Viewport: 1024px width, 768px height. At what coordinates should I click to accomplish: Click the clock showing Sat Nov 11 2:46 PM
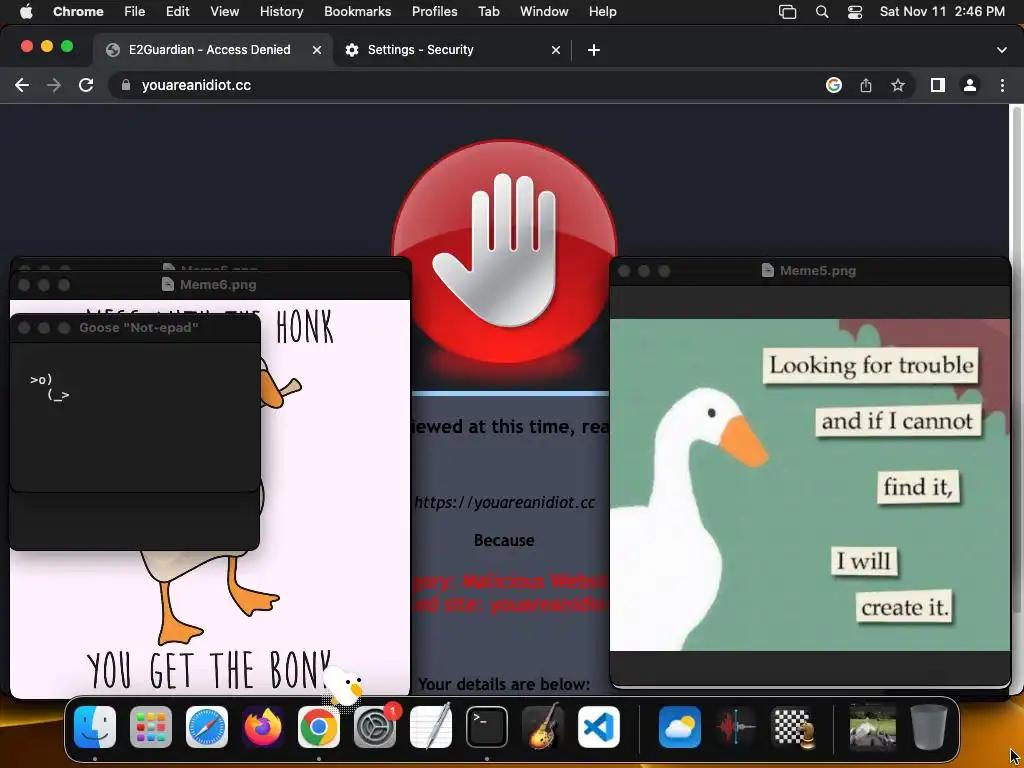(942, 12)
